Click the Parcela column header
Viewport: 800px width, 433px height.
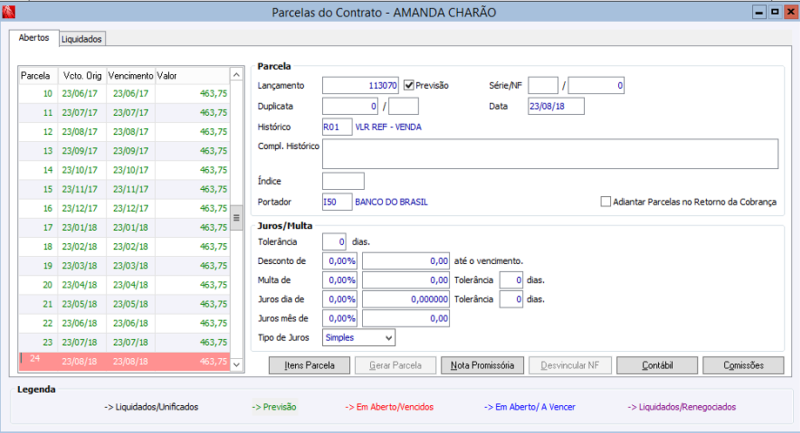(38, 75)
